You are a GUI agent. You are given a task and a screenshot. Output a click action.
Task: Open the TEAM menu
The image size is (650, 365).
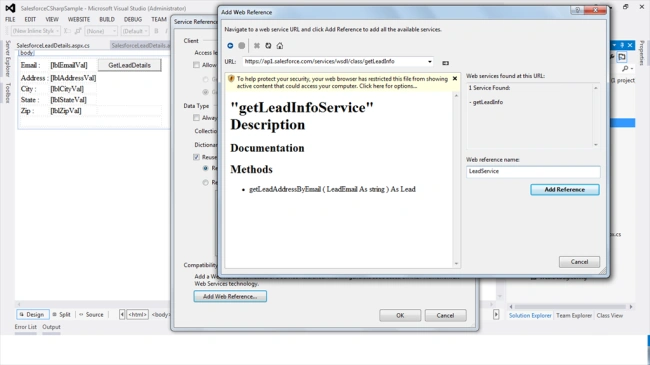click(x=158, y=19)
